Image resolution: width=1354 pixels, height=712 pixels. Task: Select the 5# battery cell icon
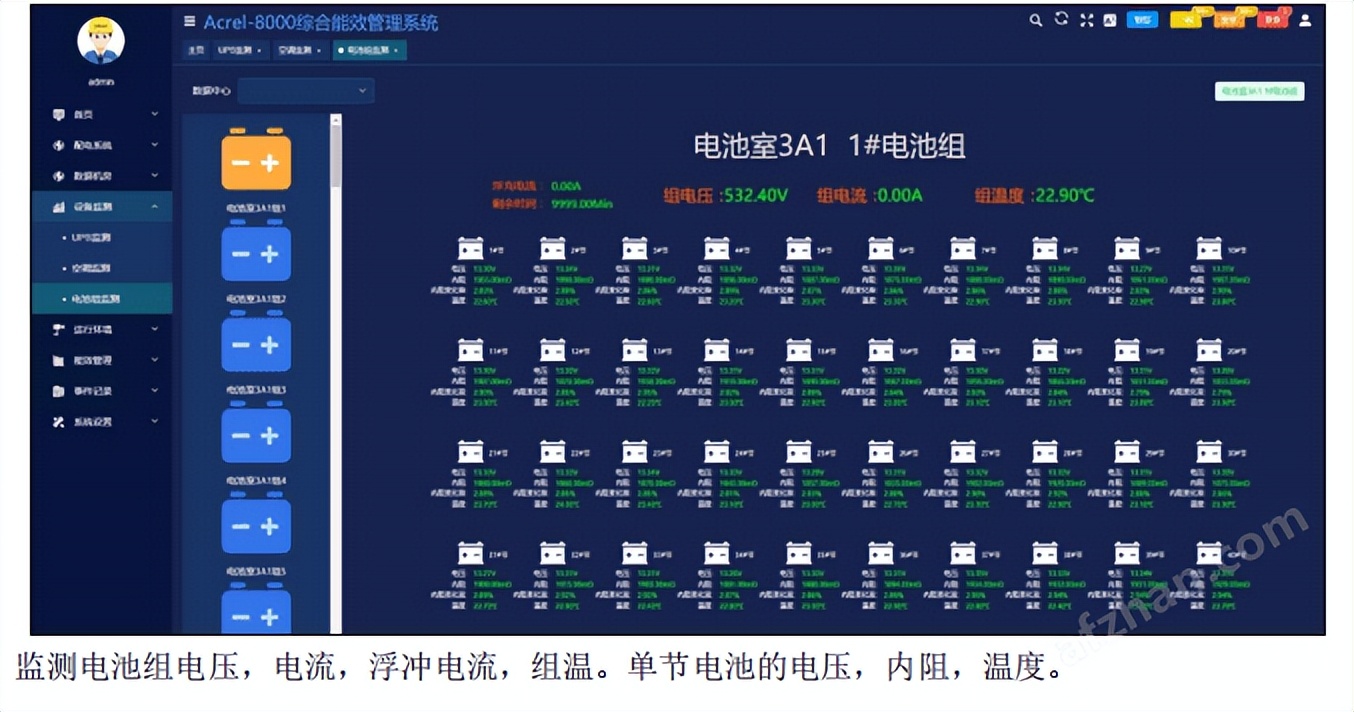pos(798,248)
